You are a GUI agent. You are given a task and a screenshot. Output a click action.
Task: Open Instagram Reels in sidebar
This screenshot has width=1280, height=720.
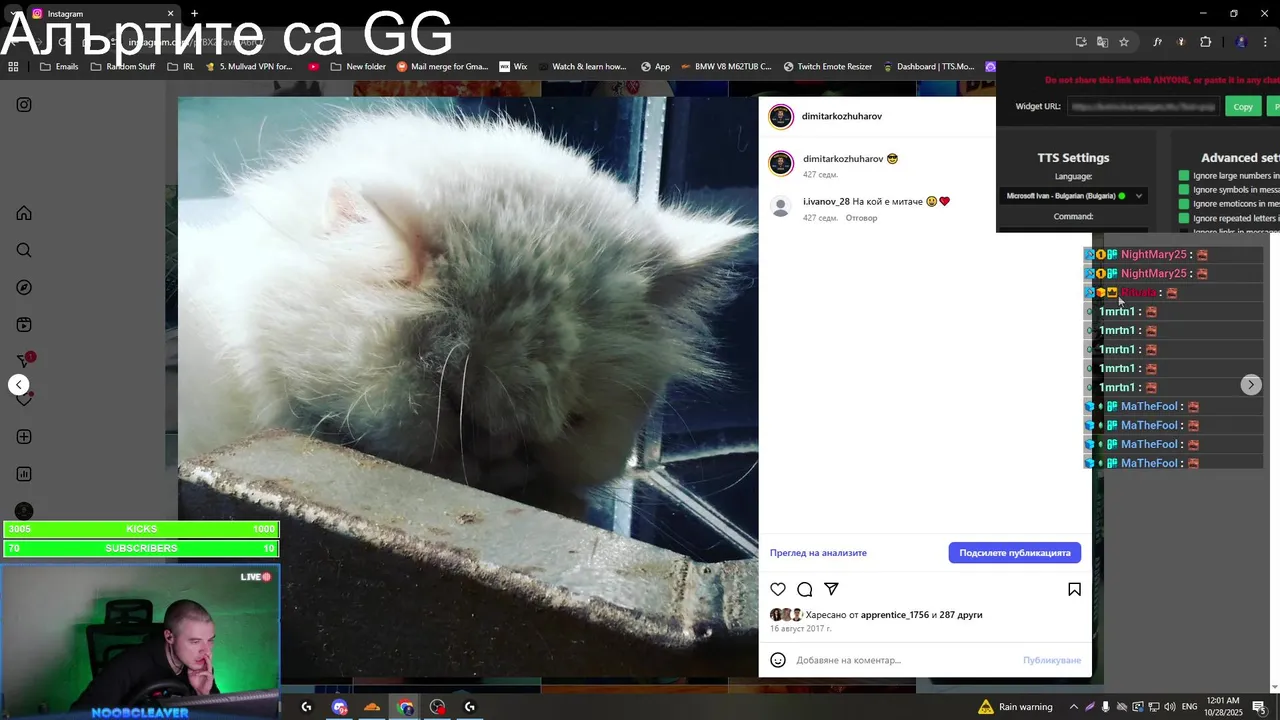pyautogui.click(x=24, y=325)
